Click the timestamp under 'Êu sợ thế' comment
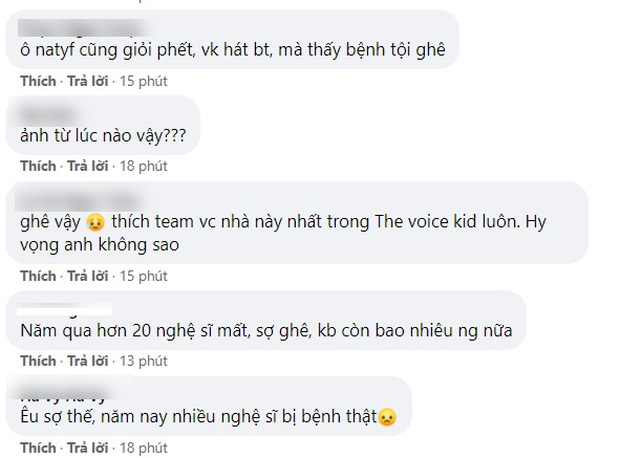Viewport: 620px width, 458px height. [x=143, y=446]
